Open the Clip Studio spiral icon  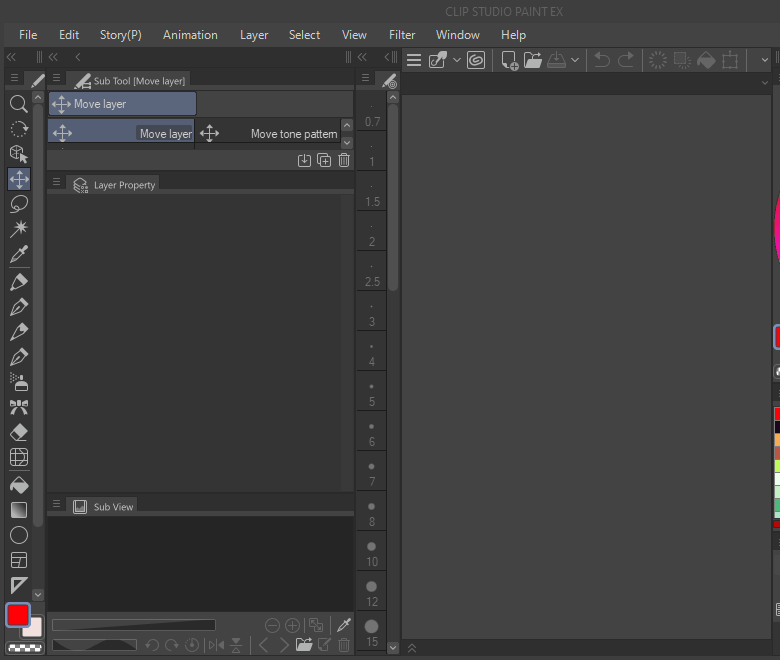[477, 60]
